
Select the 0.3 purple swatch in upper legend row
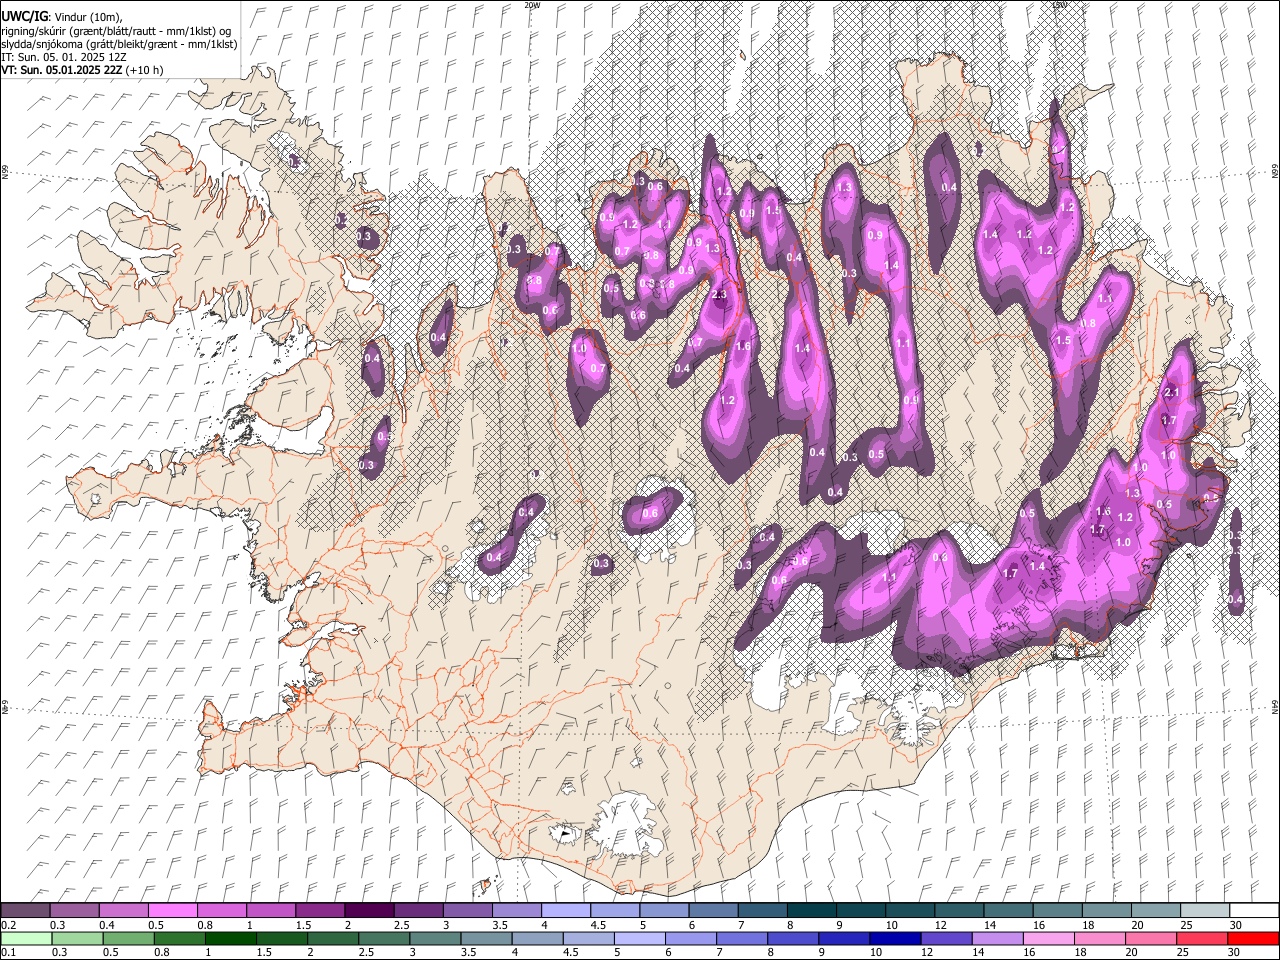[x=74, y=910]
